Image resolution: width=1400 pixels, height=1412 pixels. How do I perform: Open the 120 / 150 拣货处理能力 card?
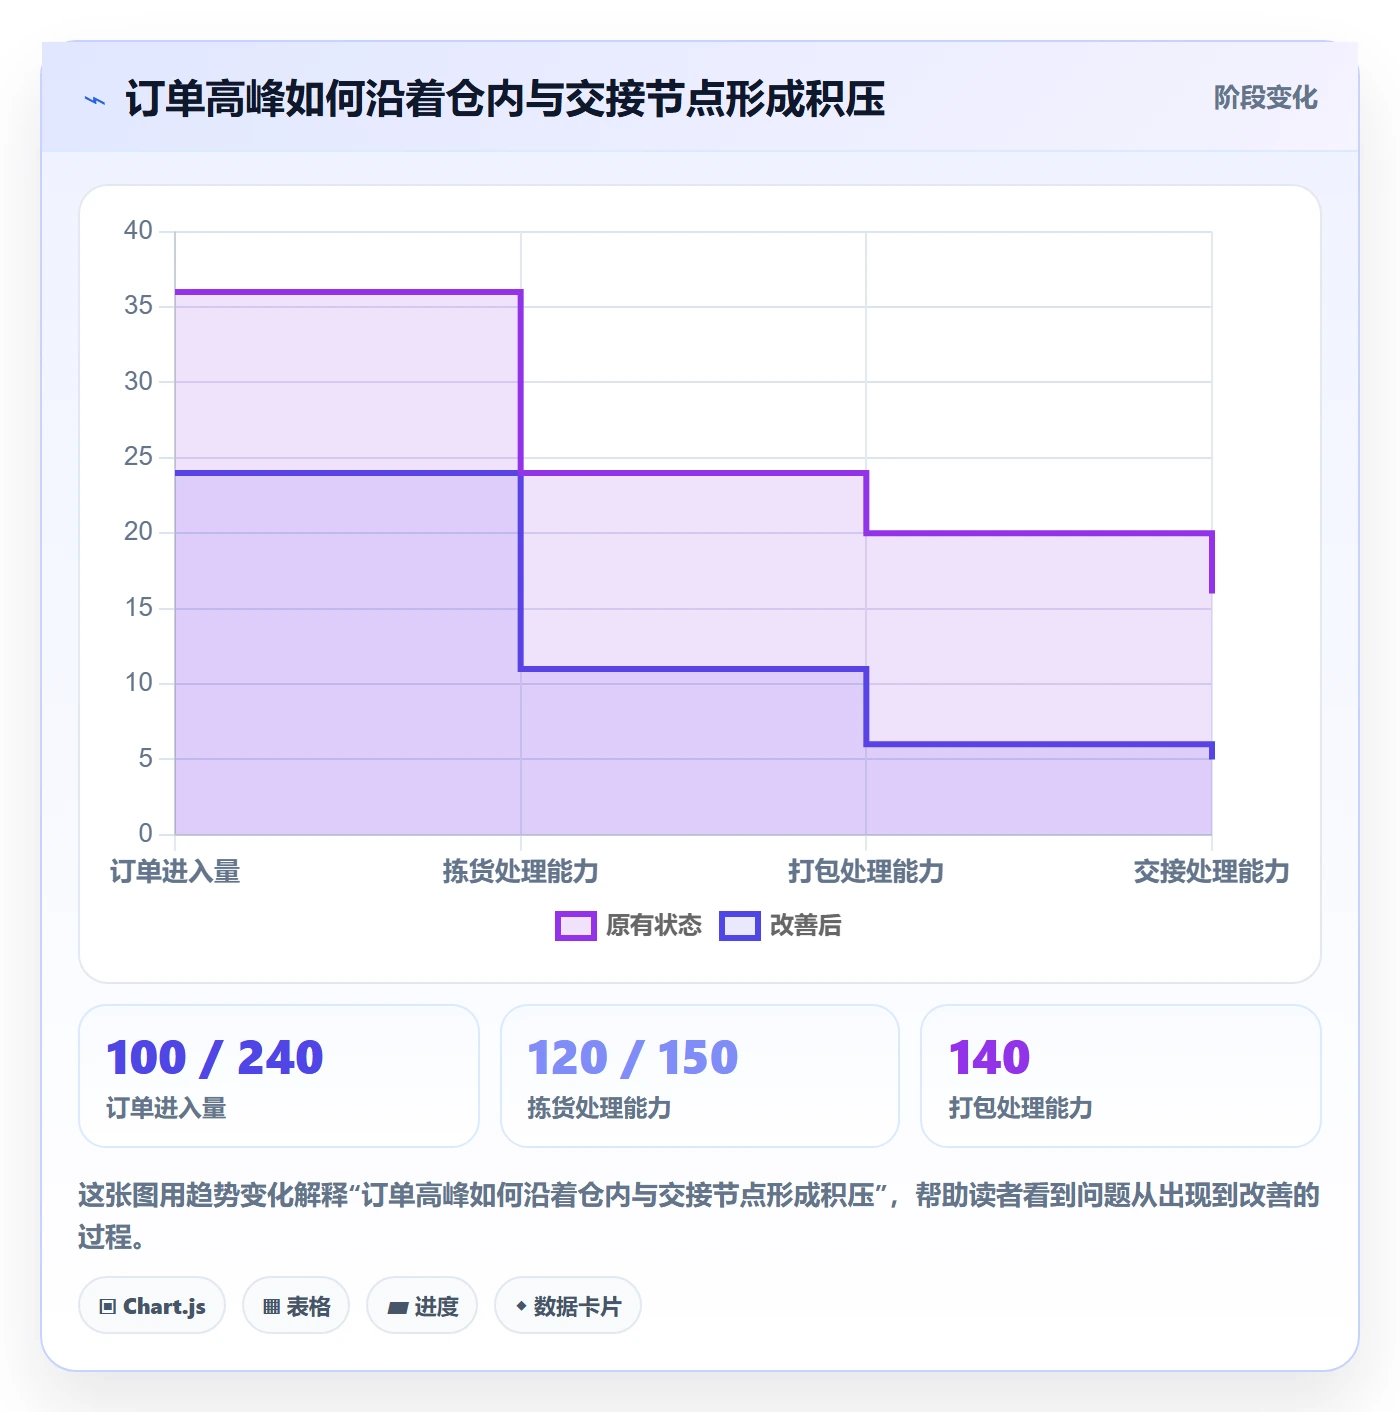point(700,1076)
